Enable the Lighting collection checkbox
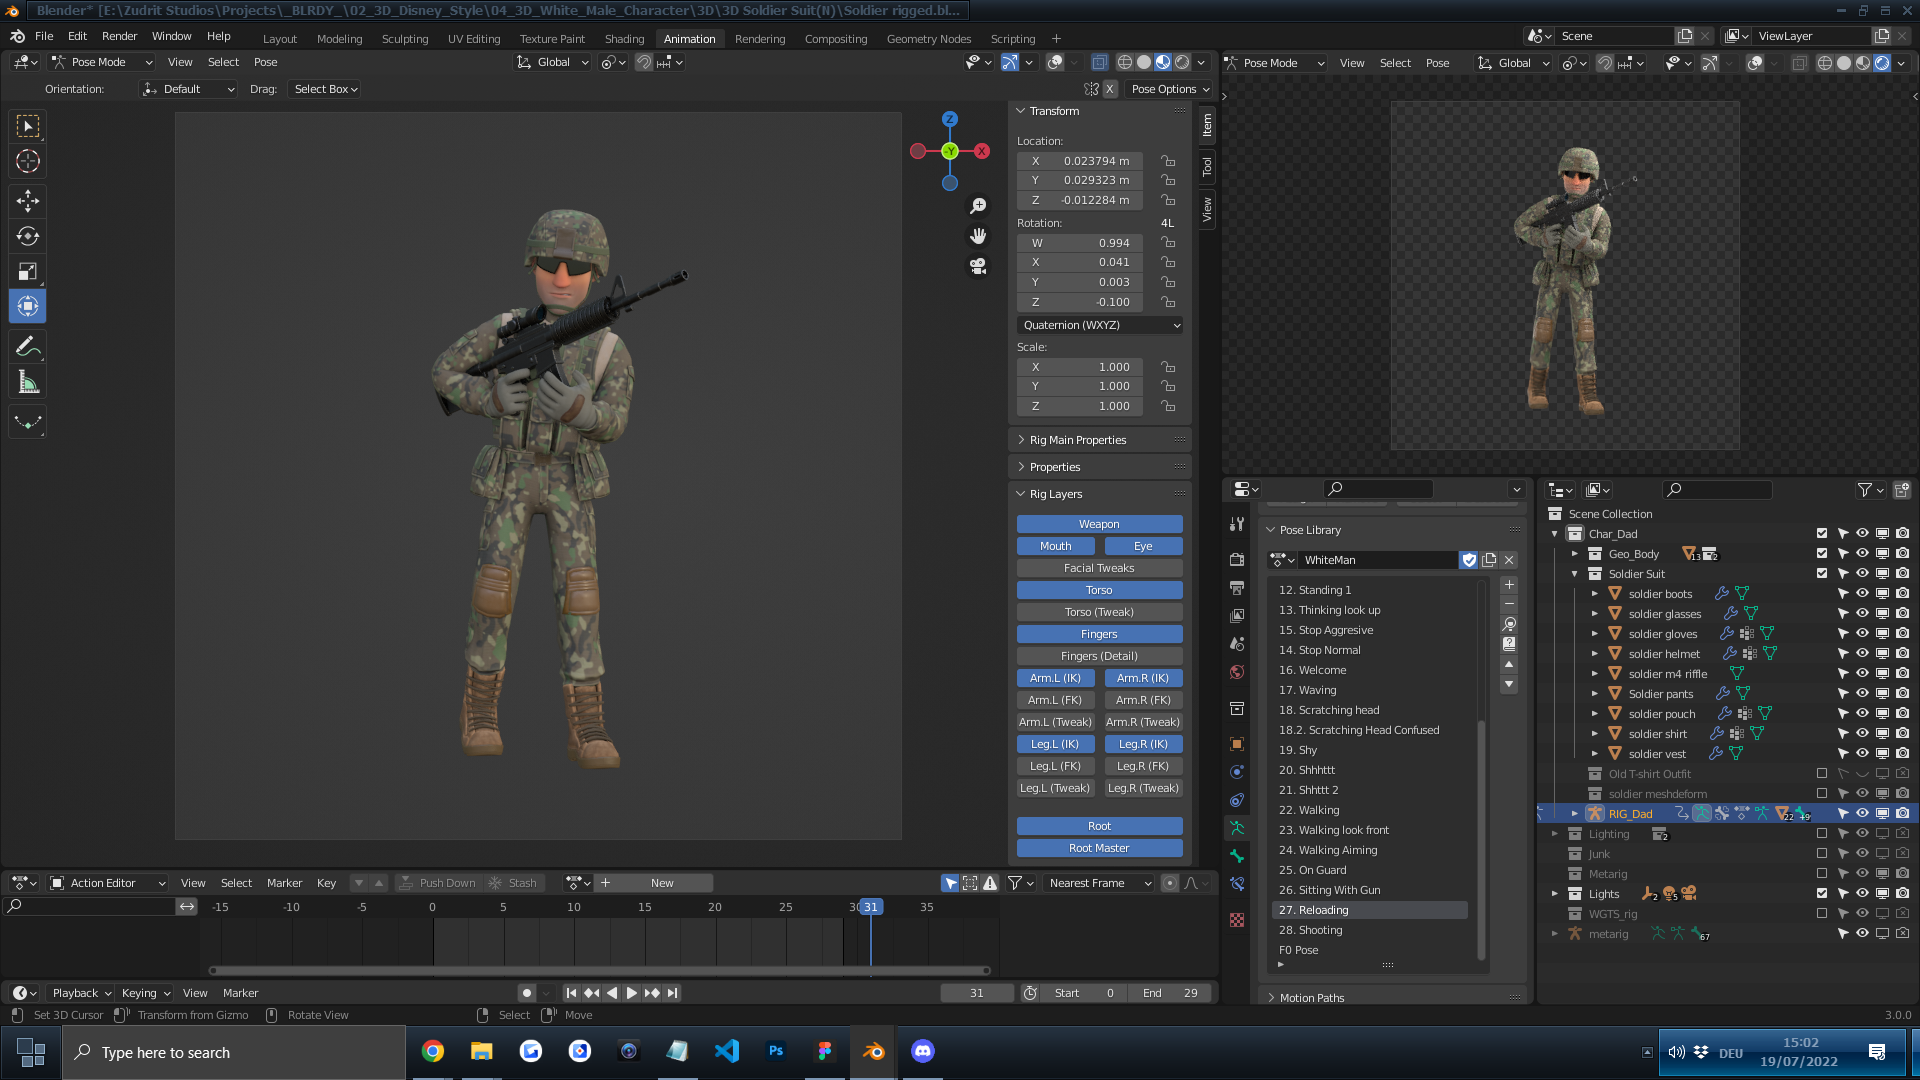 1822,833
